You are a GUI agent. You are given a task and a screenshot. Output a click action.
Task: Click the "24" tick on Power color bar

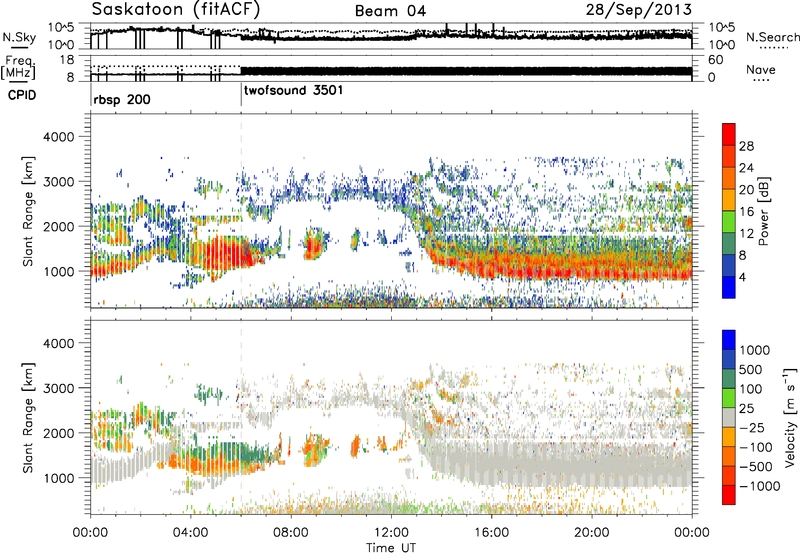(x=746, y=168)
